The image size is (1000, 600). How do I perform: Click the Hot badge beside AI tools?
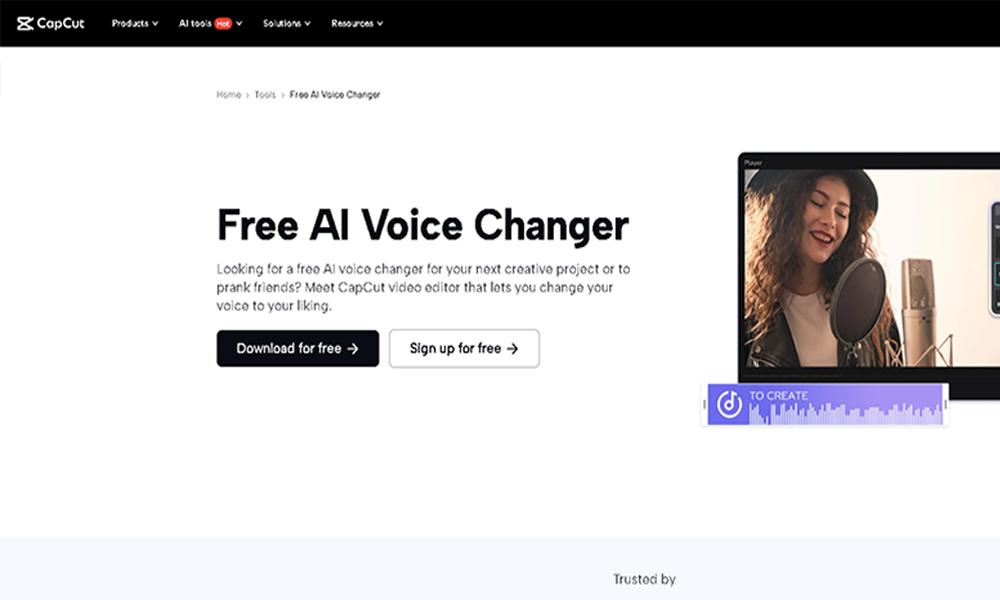tap(223, 24)
